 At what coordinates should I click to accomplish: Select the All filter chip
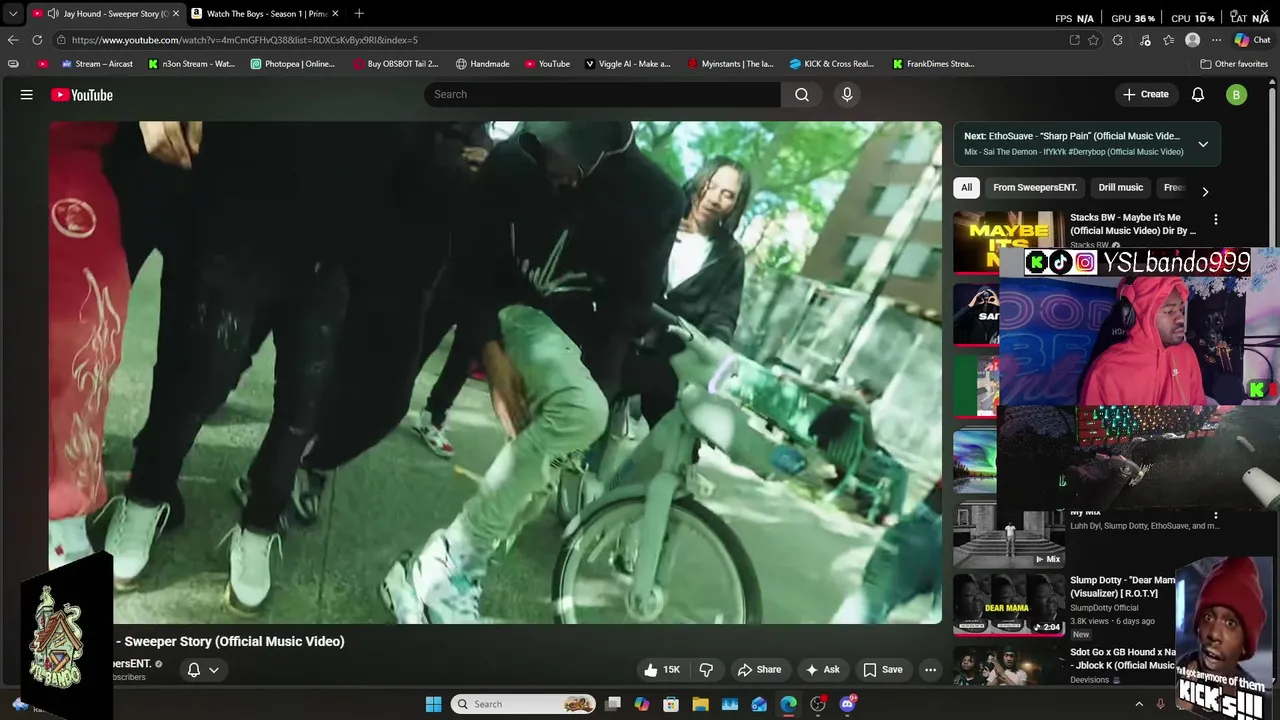click(966, 187)
